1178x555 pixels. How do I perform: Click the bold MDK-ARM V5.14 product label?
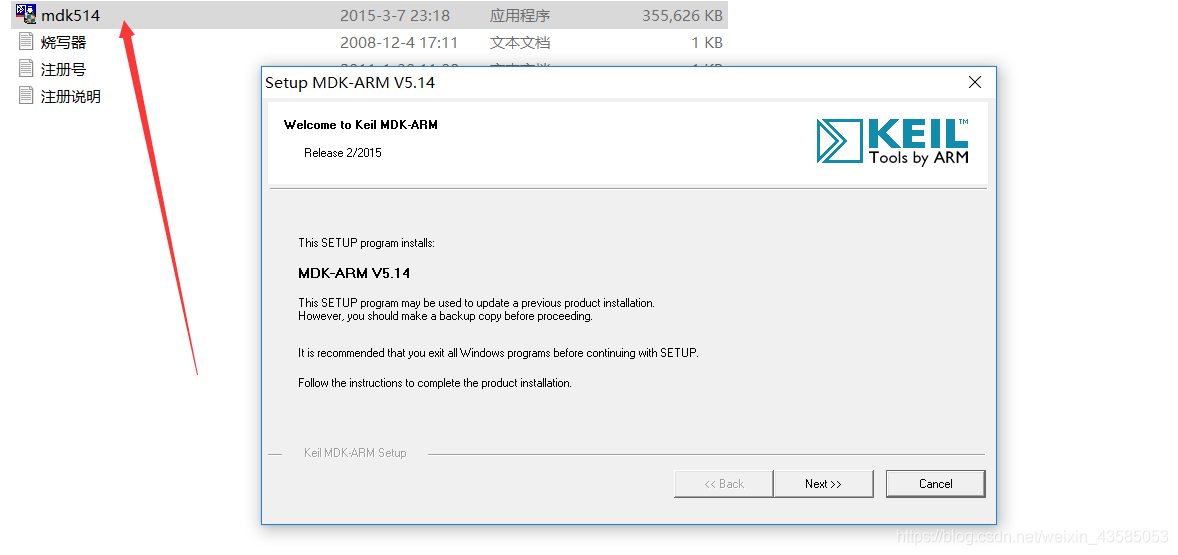[354, 273]
